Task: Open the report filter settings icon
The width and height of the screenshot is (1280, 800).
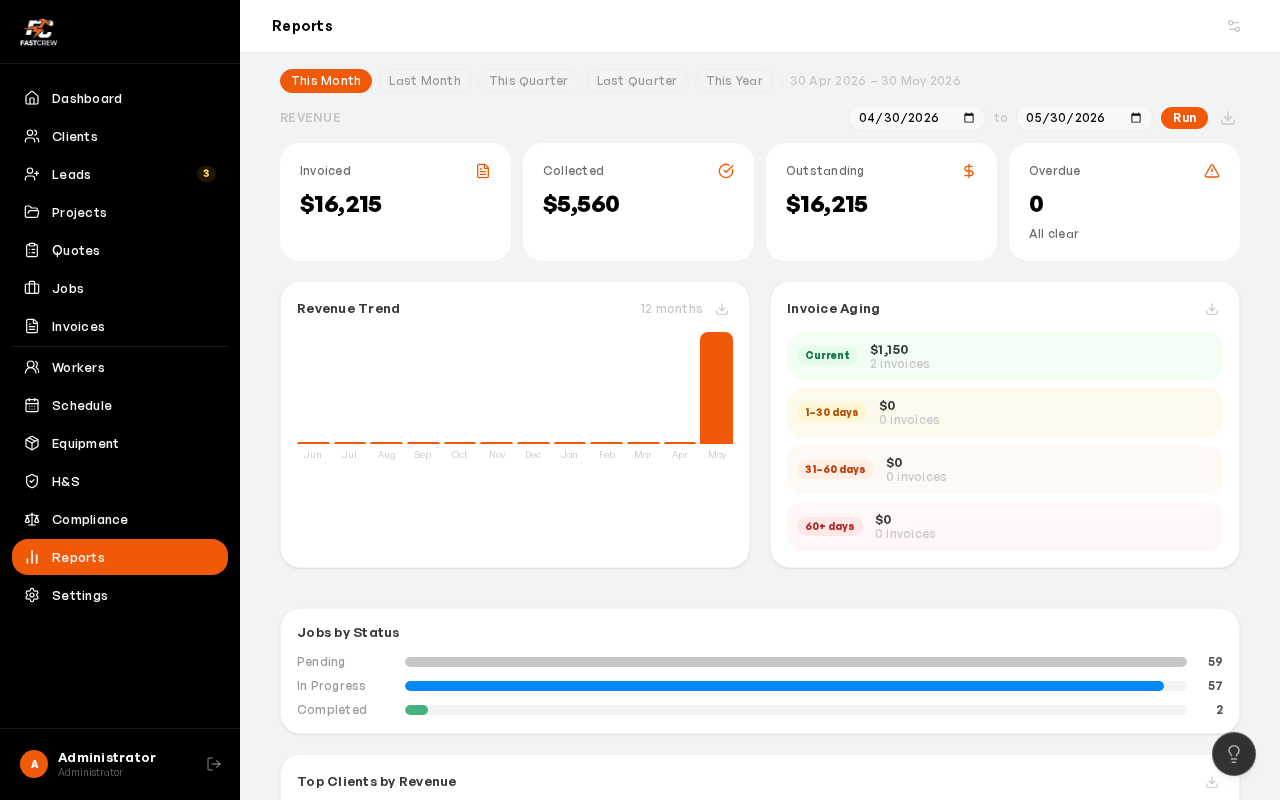Action: click(x=1234, y=26)
